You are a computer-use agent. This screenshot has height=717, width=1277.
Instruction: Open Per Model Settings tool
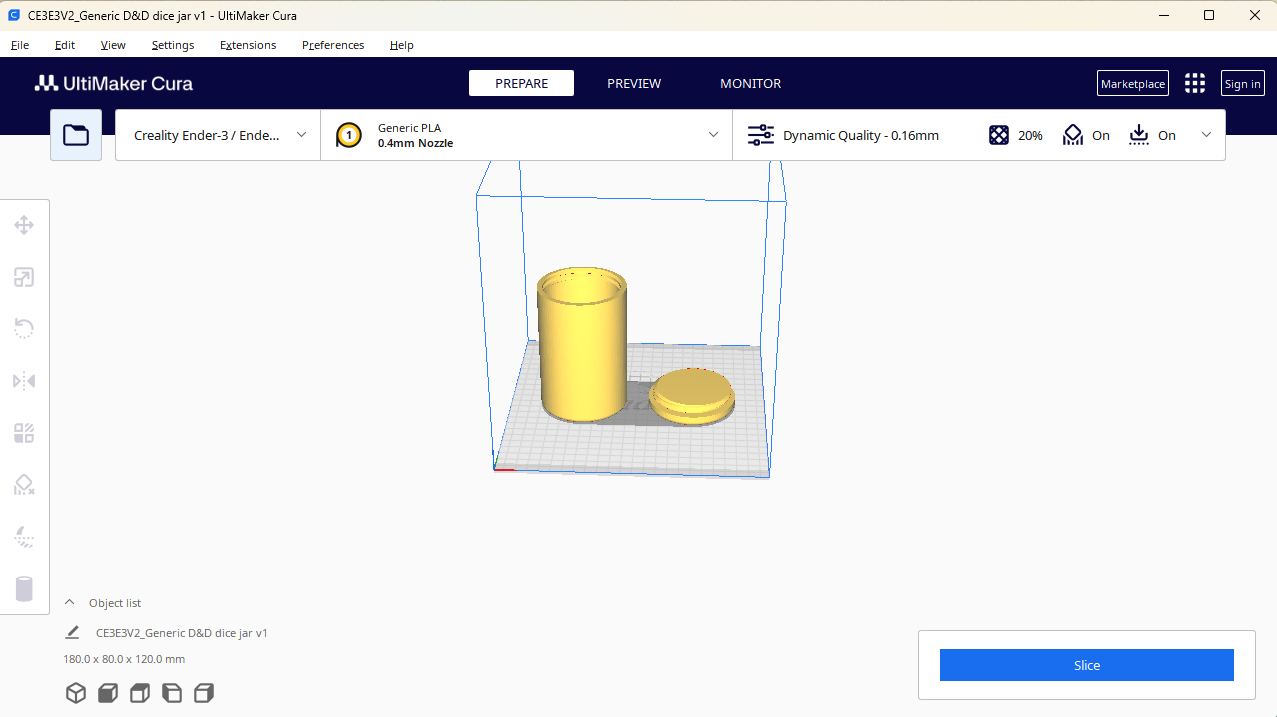tap(24, 433)
